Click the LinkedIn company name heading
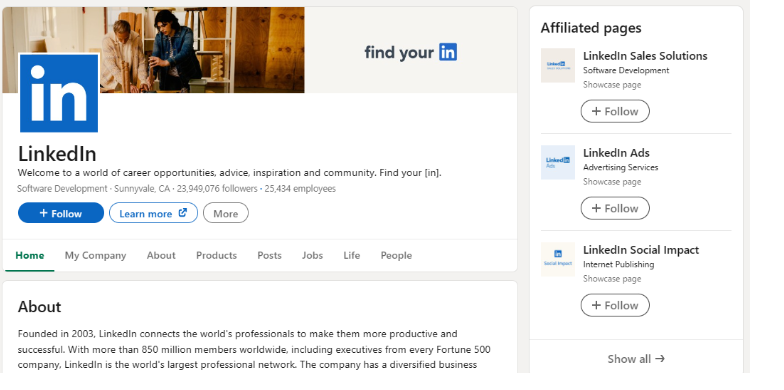 point(57,154)
